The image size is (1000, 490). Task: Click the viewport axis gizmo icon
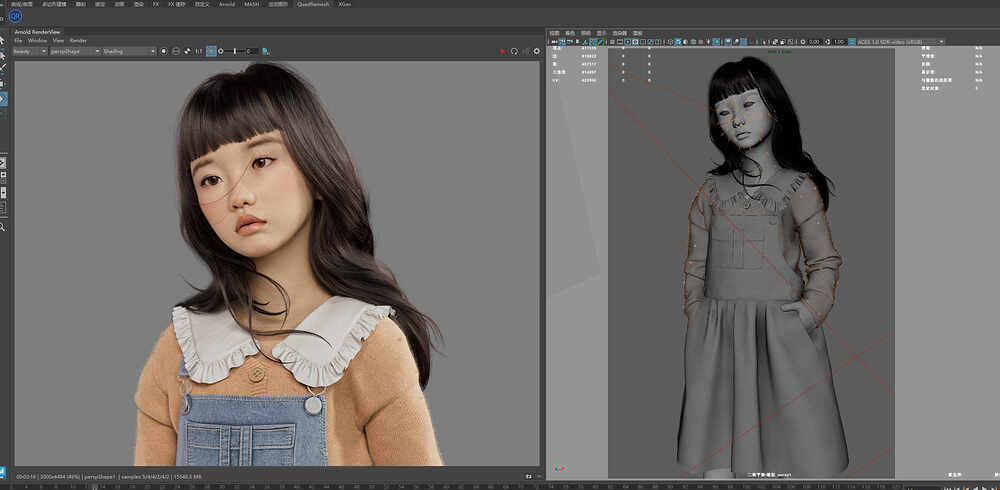tap(559, 467)
